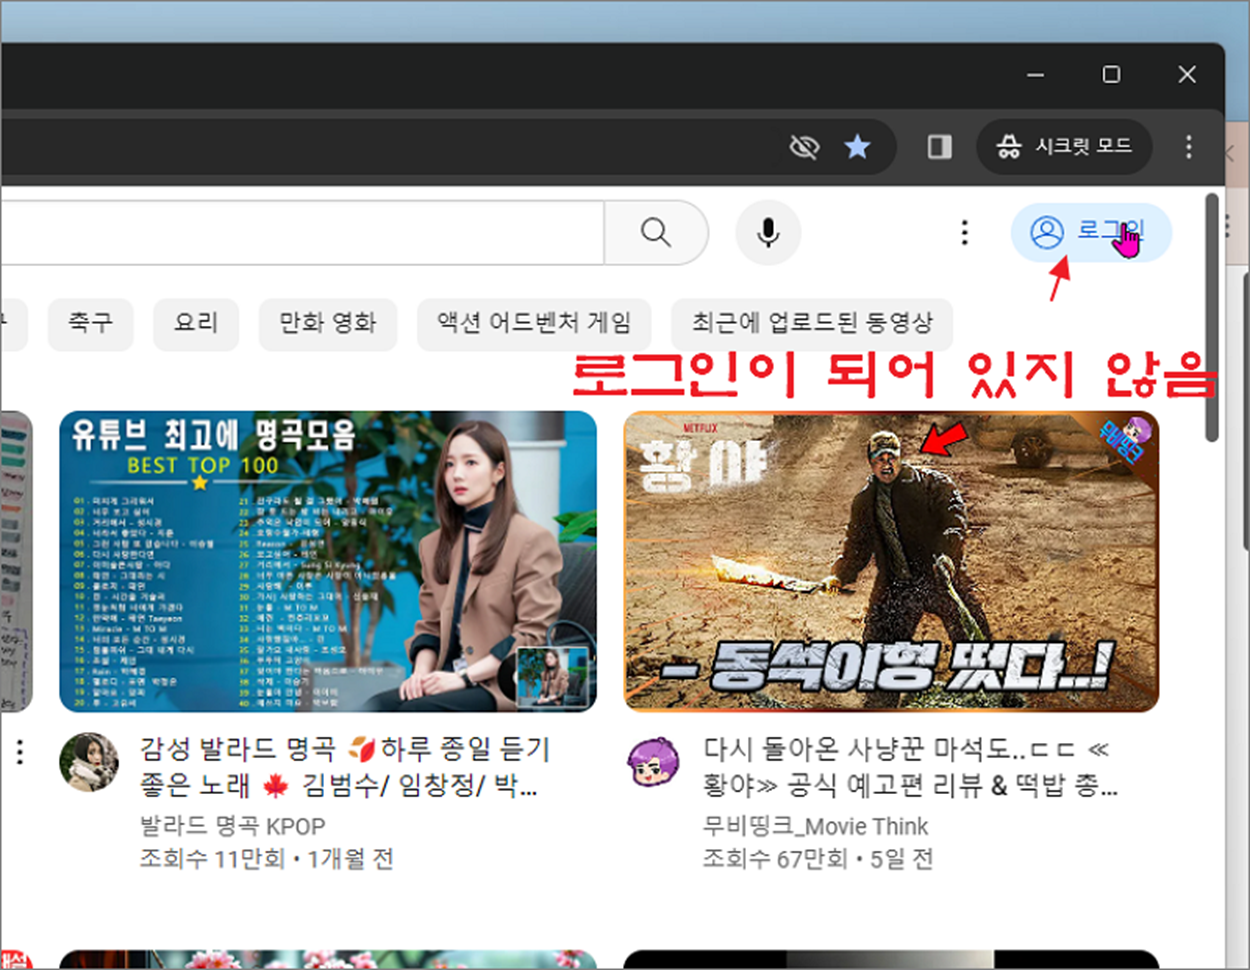The height and width of the screenshot is (970, 1250).
Task: Click the 발라드 명곡 KPOP channel avatar
Action: [x=89, y=762]
